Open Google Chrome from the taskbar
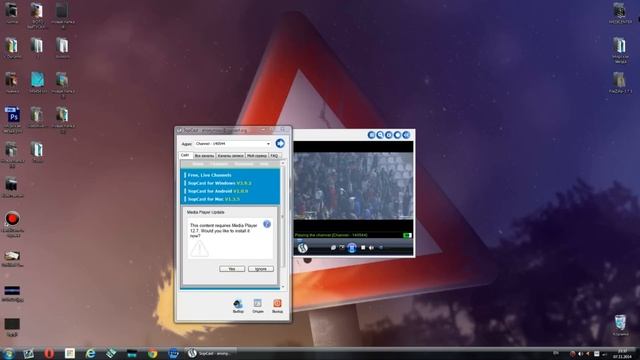Screen dimensions: 640x360 coord(153,353)
